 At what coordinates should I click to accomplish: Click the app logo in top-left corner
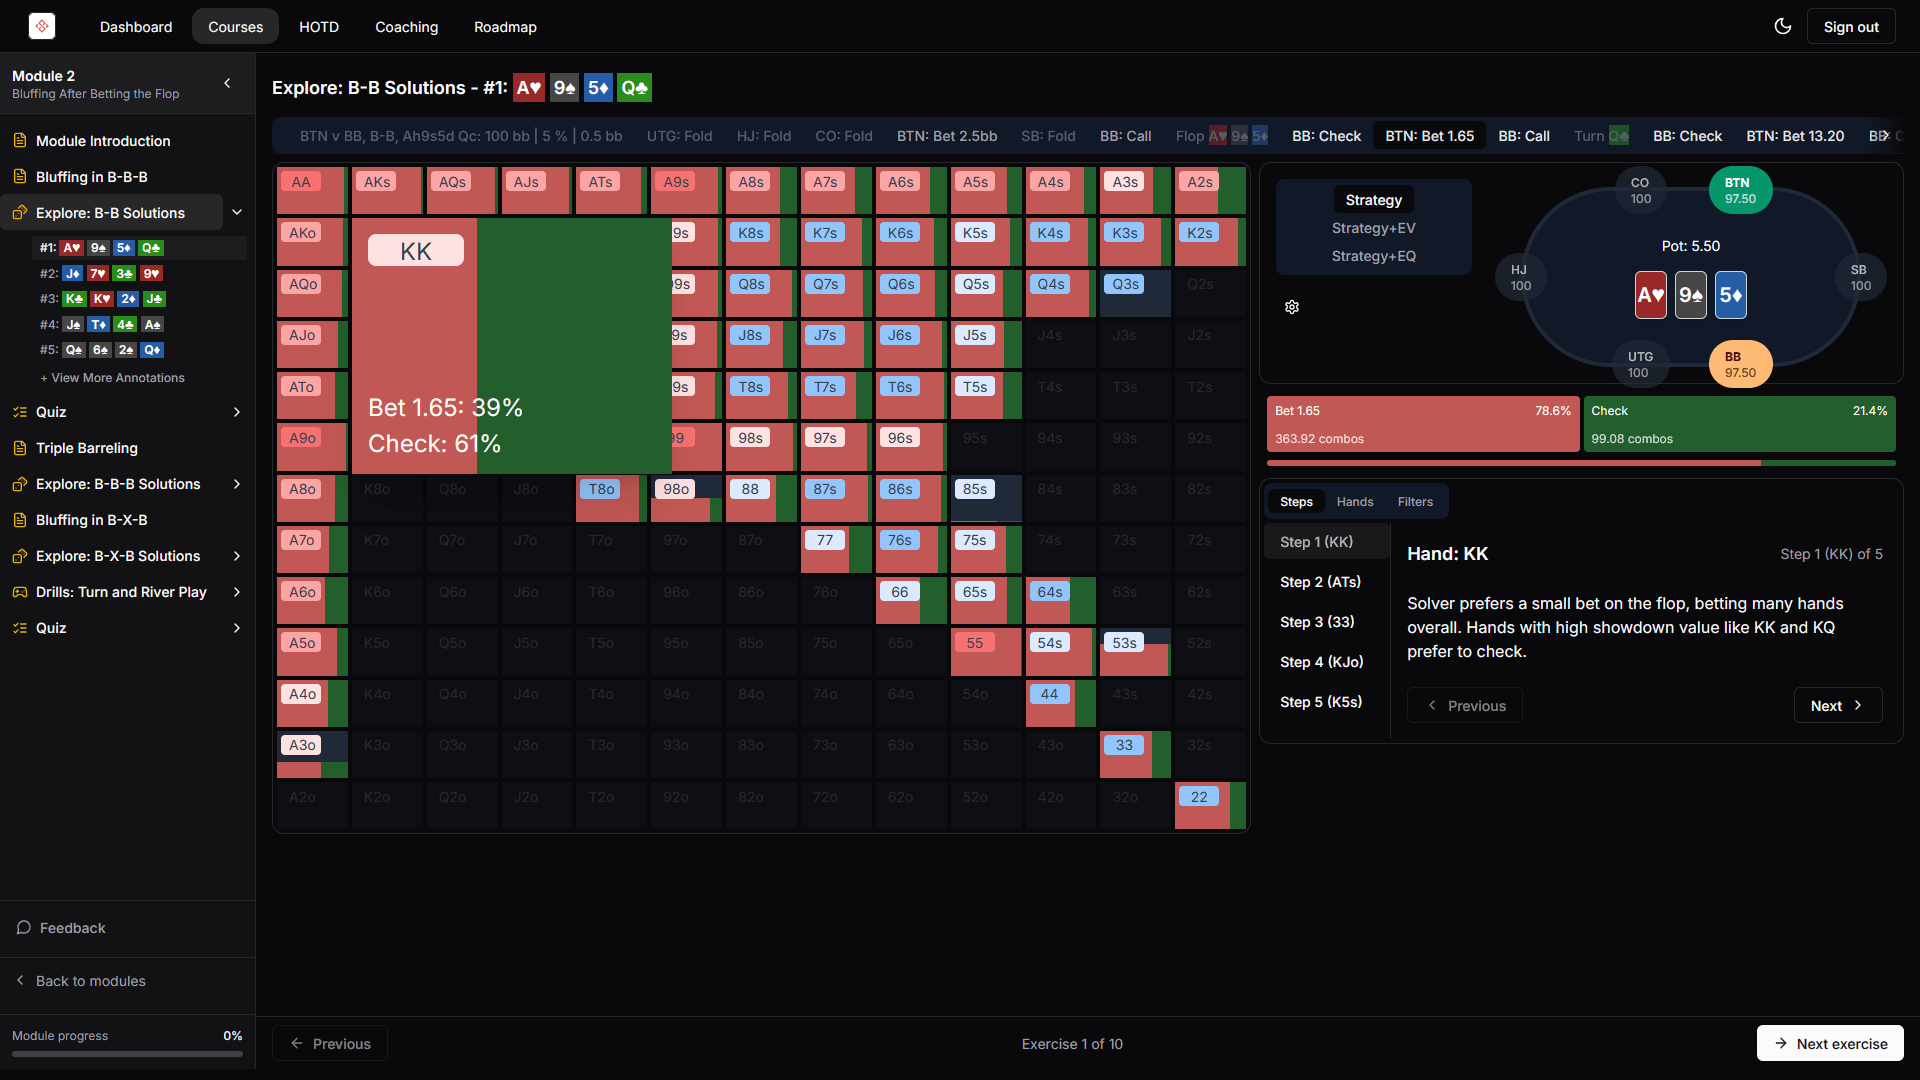point(41,26)
